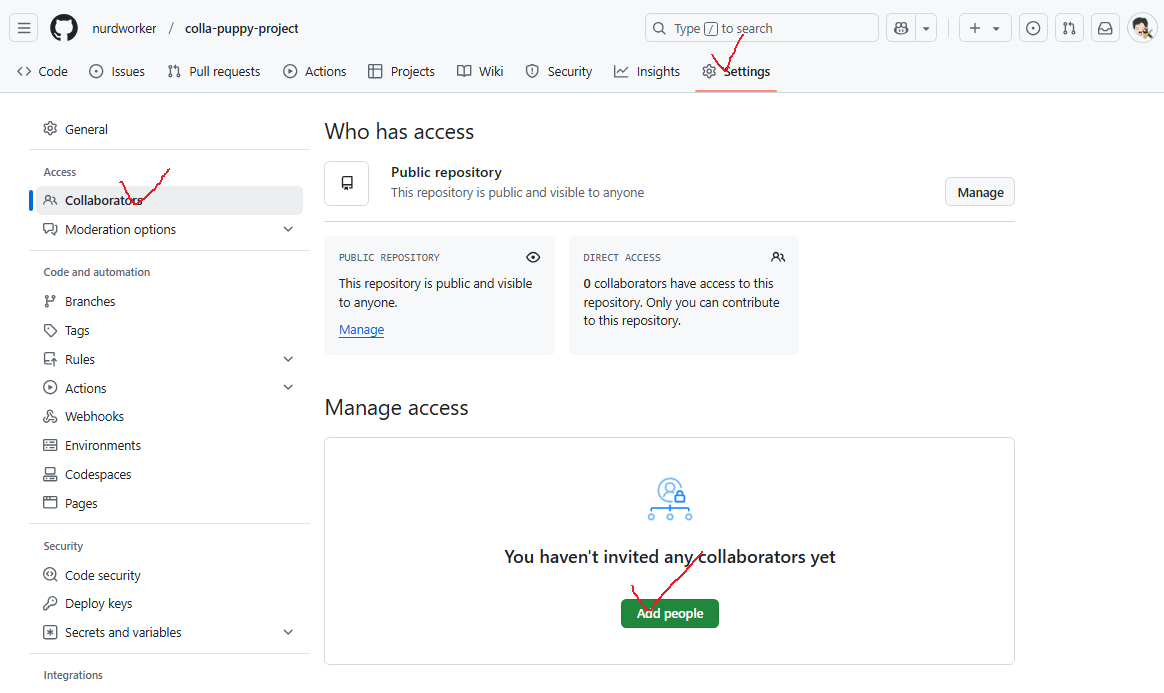1164x693 pixels.
Task: Open Rules sidebar item
Action: 169,359
